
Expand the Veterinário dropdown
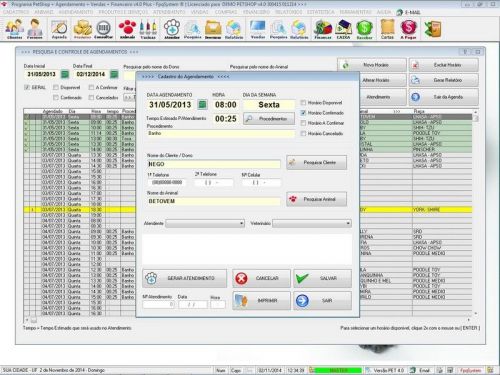pyautogui.click(x=348, y=223)
